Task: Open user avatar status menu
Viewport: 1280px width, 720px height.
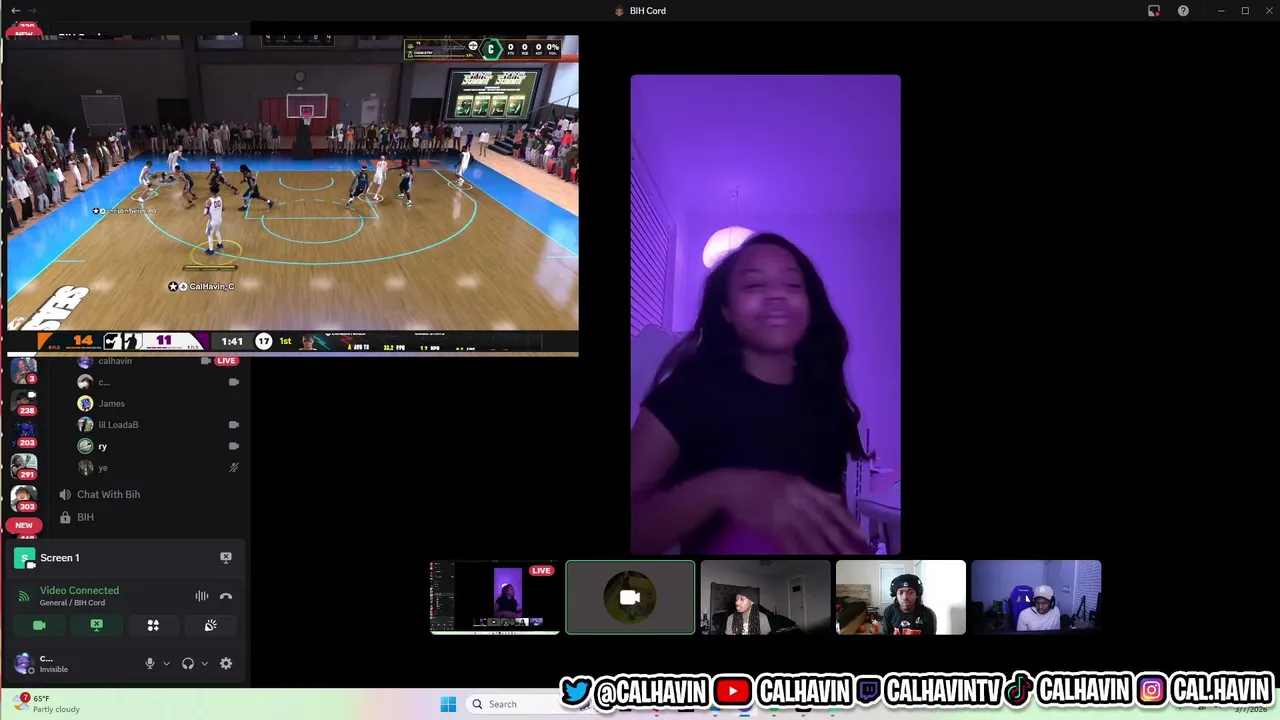Action: [23, 663]
